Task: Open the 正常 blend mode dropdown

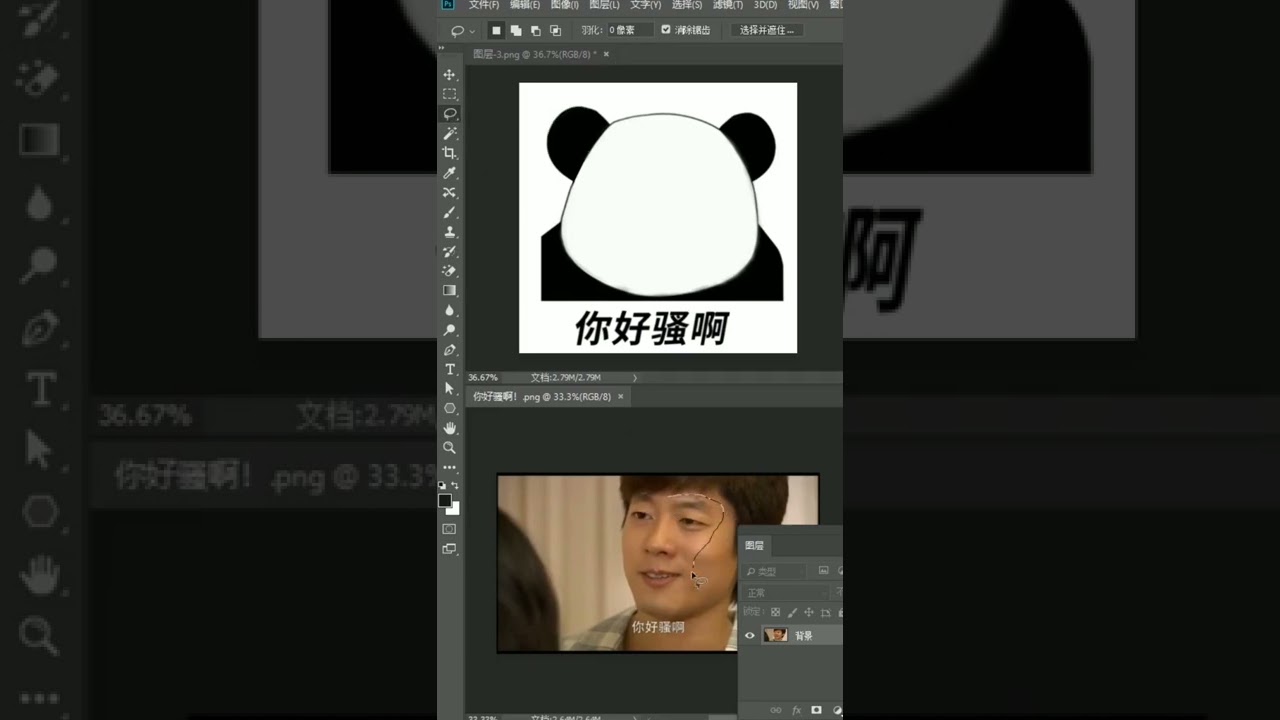Action: (787, 593)
